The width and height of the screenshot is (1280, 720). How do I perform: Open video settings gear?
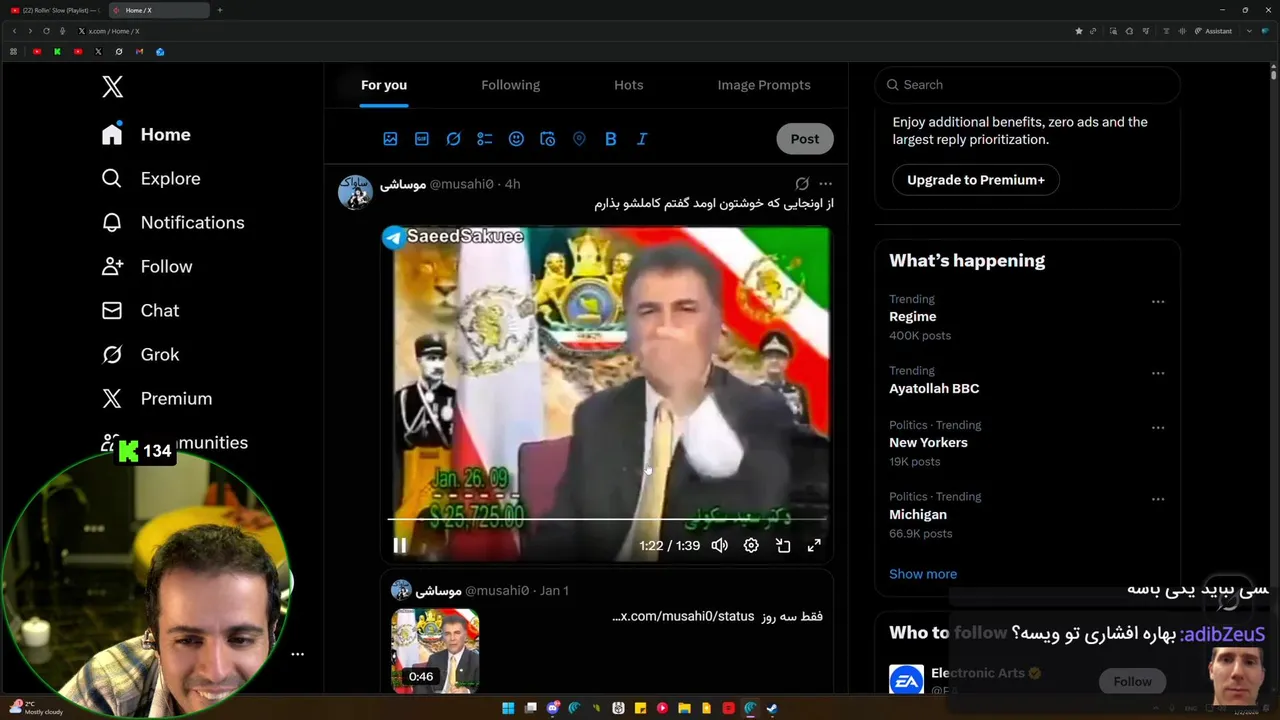pyautogui.click(x=751, y=545)
